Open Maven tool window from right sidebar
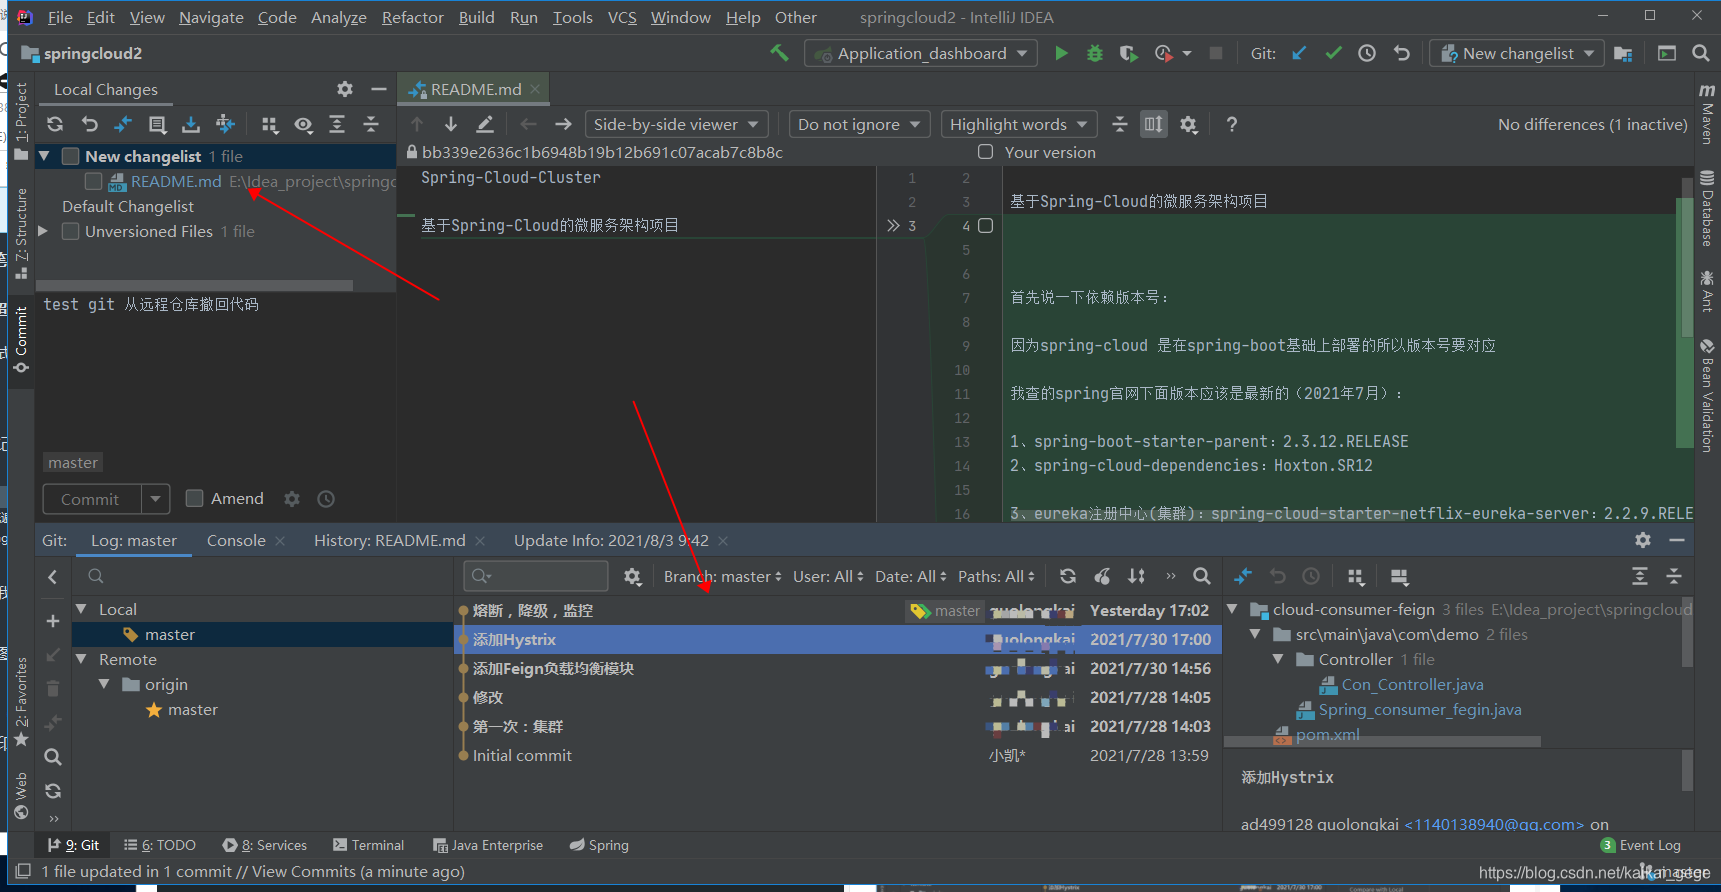The image size is (1721, 892). pos(1707,113)
